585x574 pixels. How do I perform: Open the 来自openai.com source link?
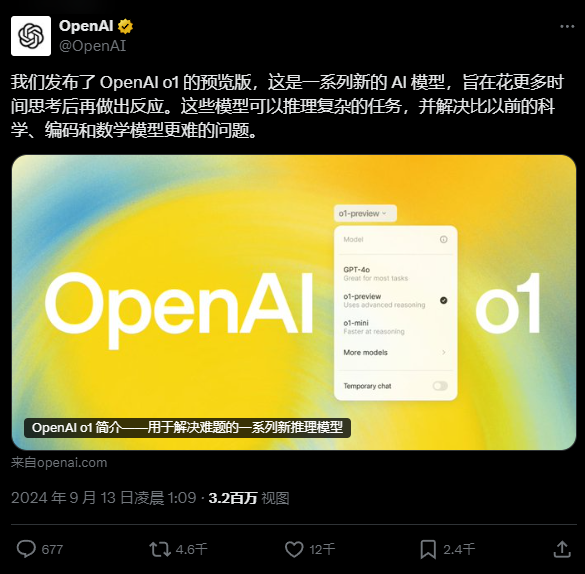(x=59, y=462)
